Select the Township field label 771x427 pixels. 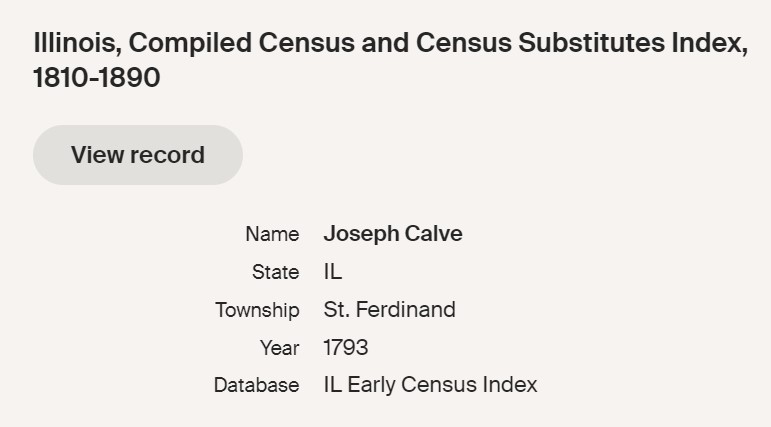pyautogui.click(x=257, y=310)
